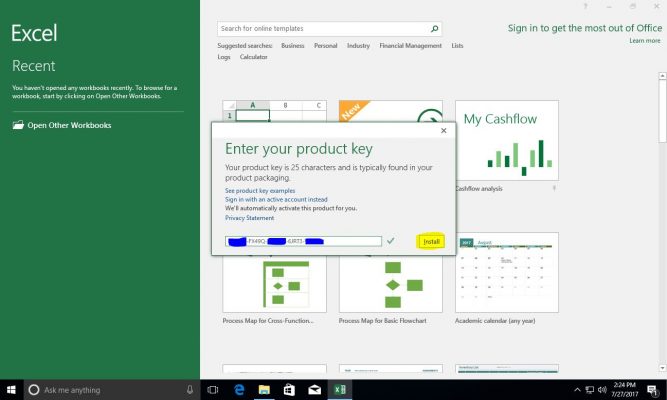Select the Financial Management suggested search
Viewport: 667px width, 400px height.
pyautogui.click(x=410, y=46)
